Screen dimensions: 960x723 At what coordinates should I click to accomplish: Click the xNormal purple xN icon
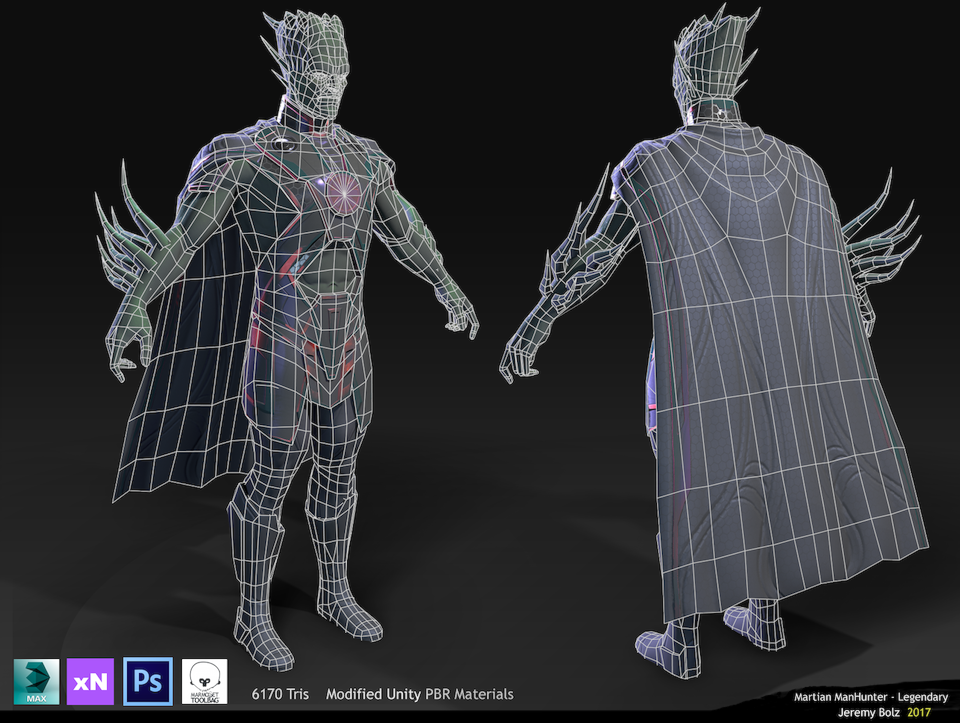[90, 681]
